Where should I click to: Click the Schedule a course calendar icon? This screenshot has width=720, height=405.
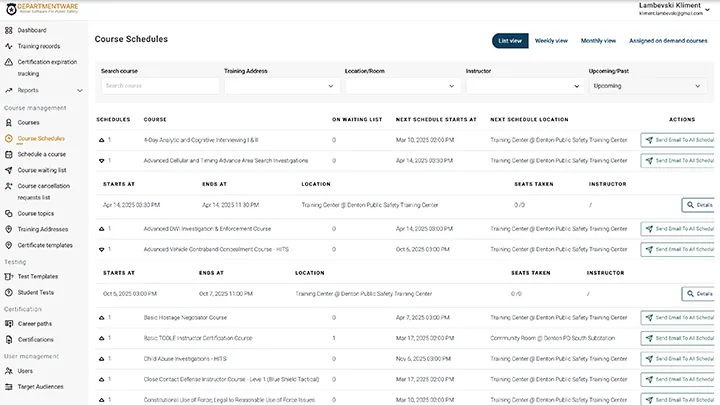click(9, 154)
